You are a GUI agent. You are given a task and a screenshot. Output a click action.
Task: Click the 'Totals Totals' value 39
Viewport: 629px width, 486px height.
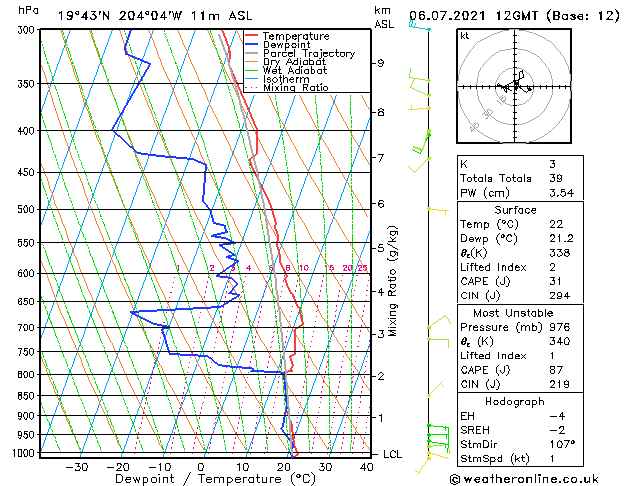coord(556,178)
